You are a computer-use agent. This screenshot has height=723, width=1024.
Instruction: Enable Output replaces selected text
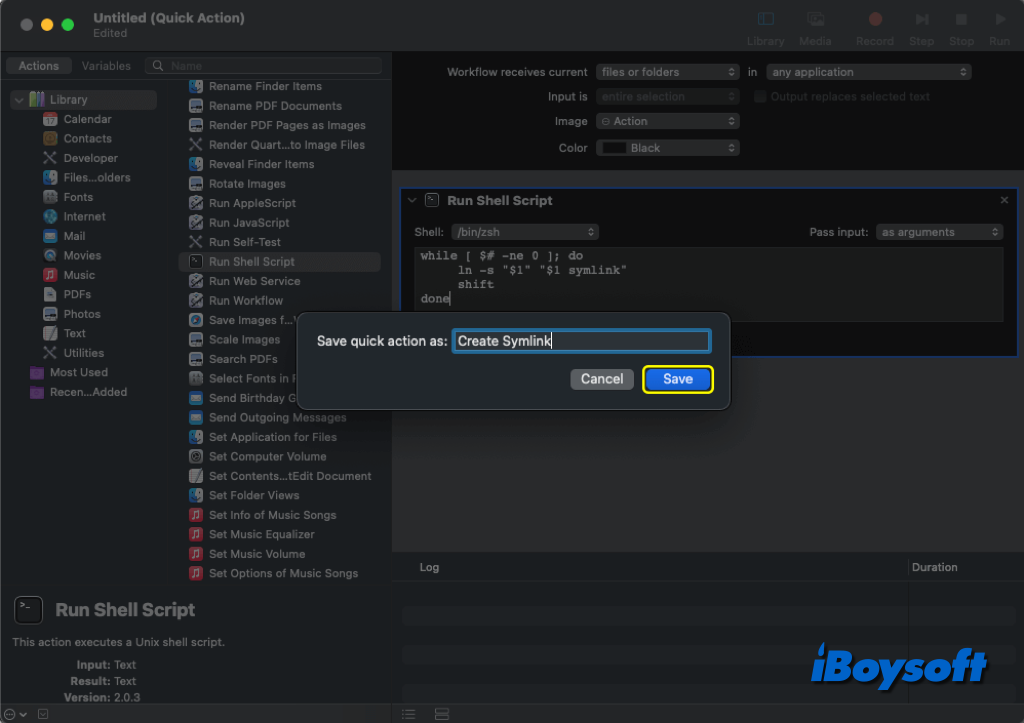pos(760,95)
